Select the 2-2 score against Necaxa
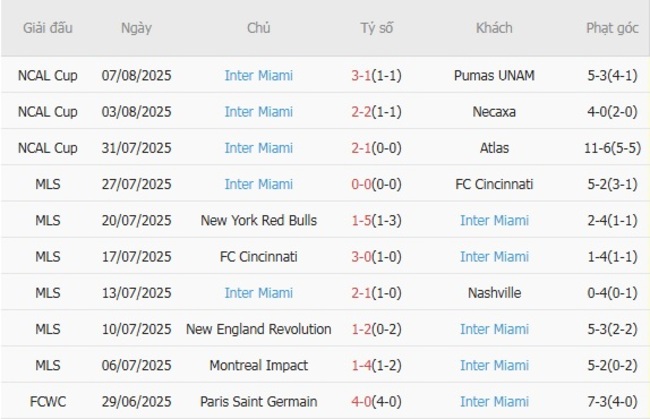Viewport: 650px width, 419px height. pos(364,112)
